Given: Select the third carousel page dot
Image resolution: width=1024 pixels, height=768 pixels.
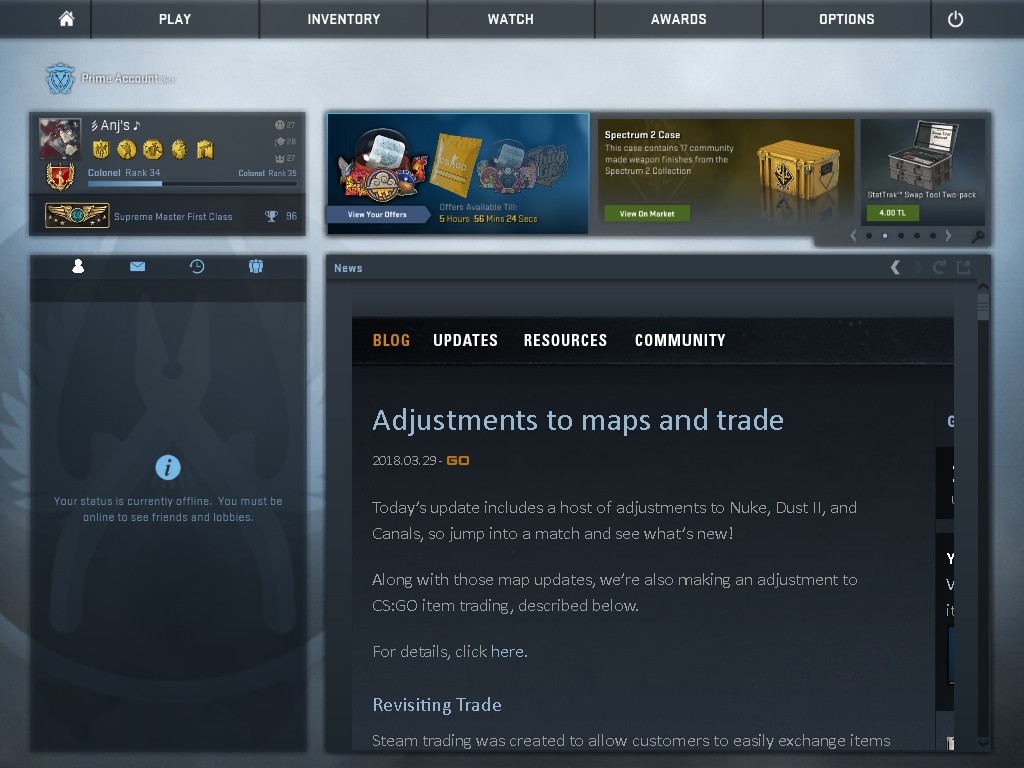Looking at the screenshot, I should coord(901,236).
